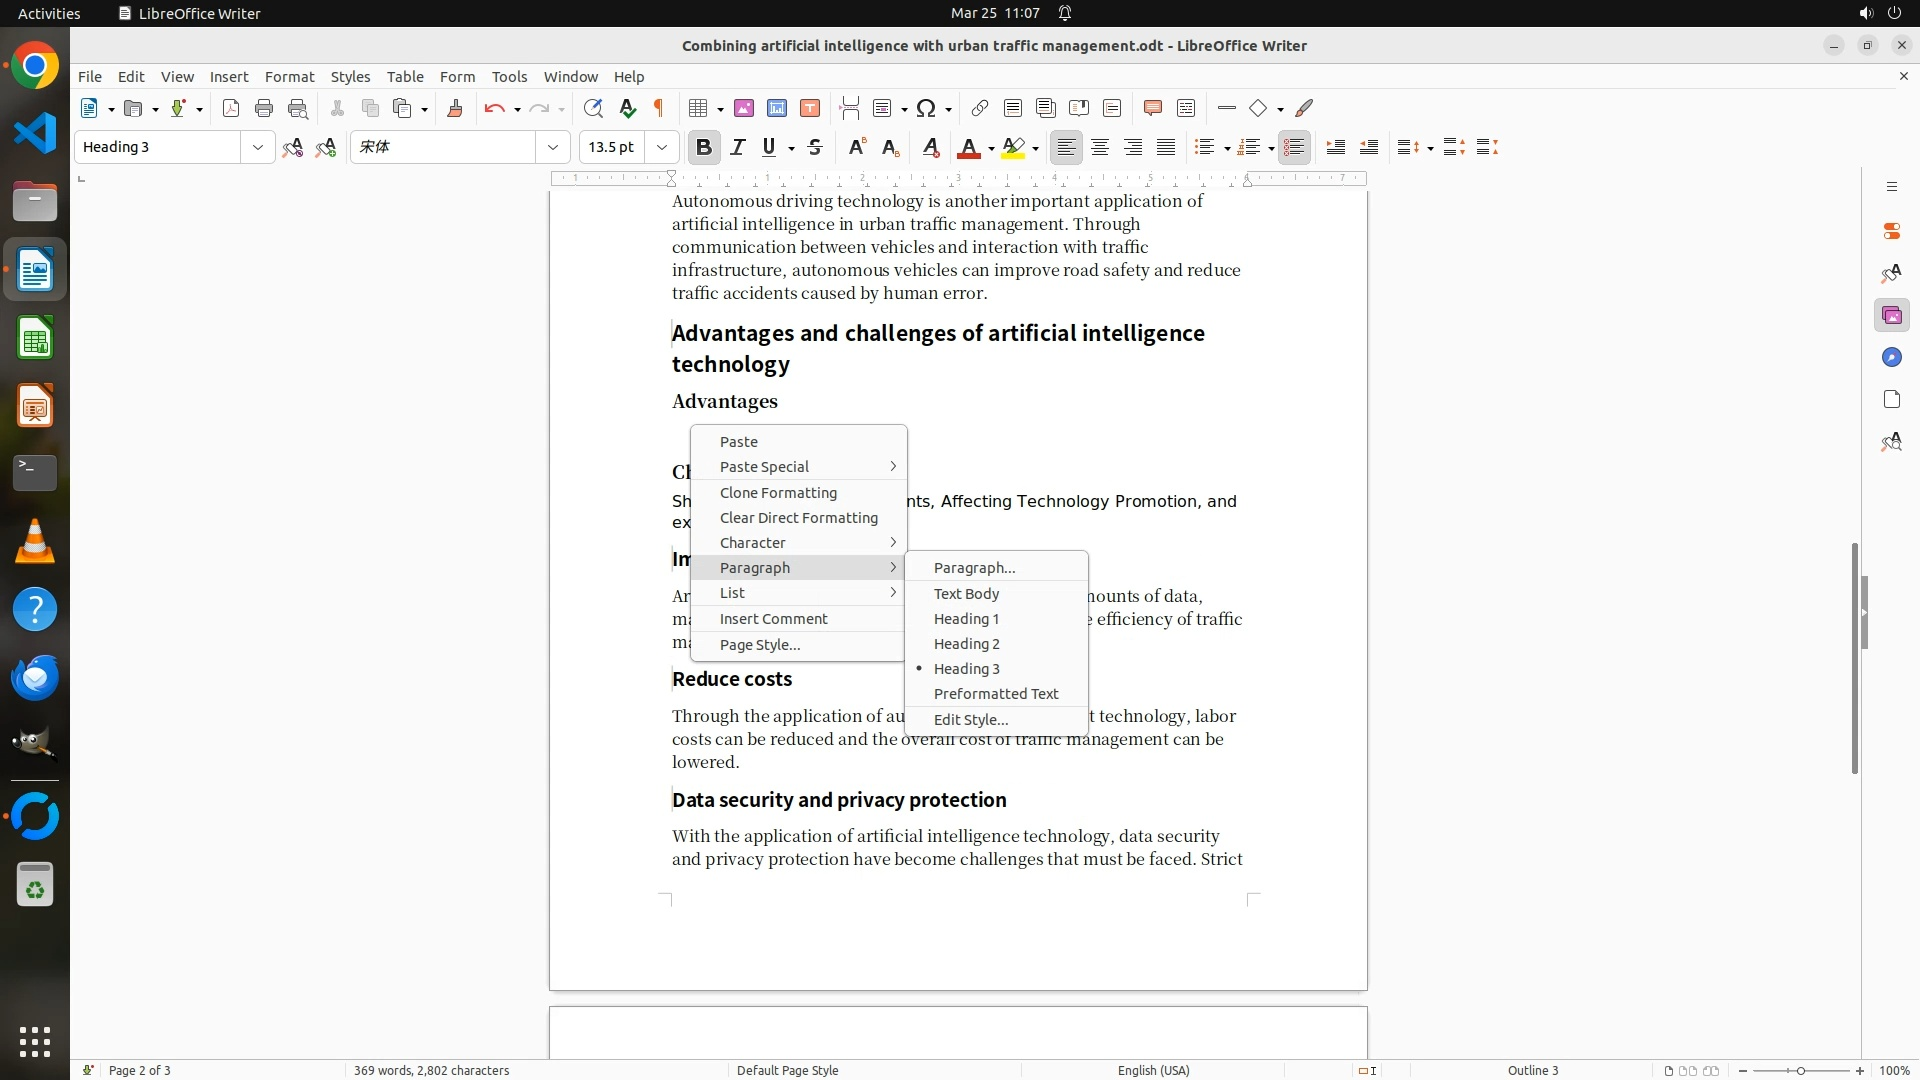Expand the paragraph style dropdown arrow
This screenshot has height=1080, width=1920.
[257, 147]
